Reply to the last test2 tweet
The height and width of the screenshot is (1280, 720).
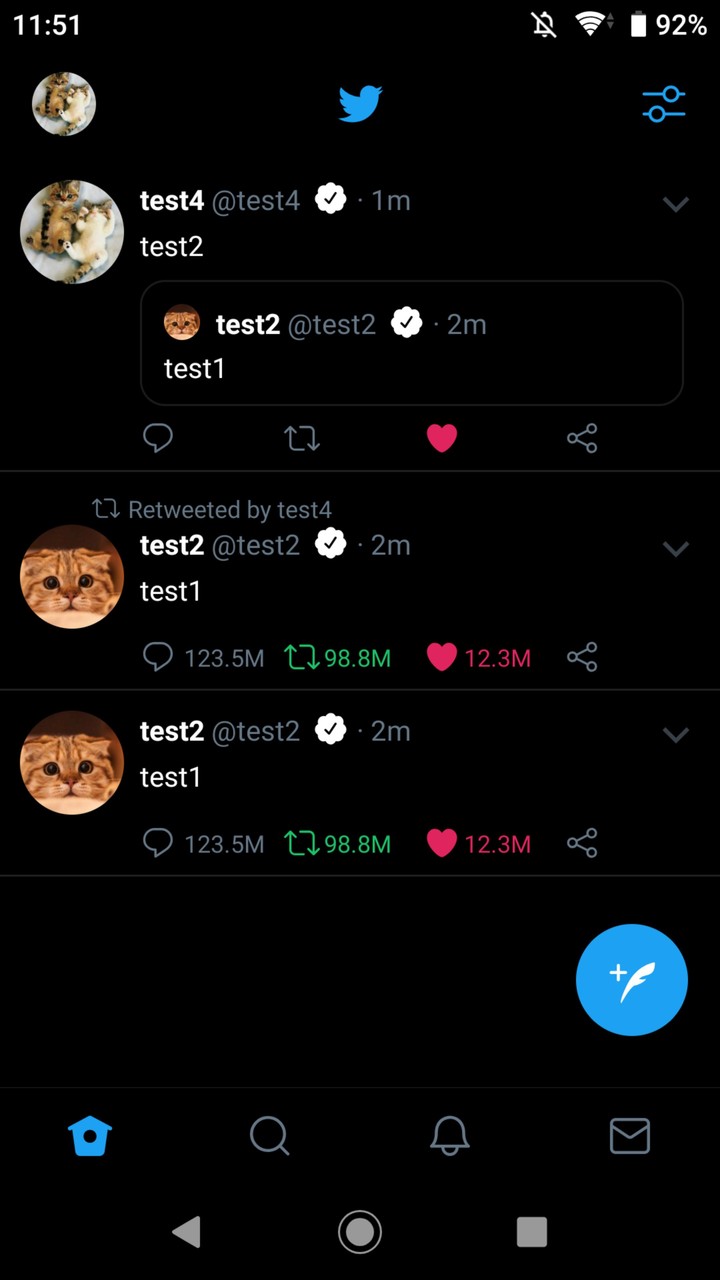(158, 843)
